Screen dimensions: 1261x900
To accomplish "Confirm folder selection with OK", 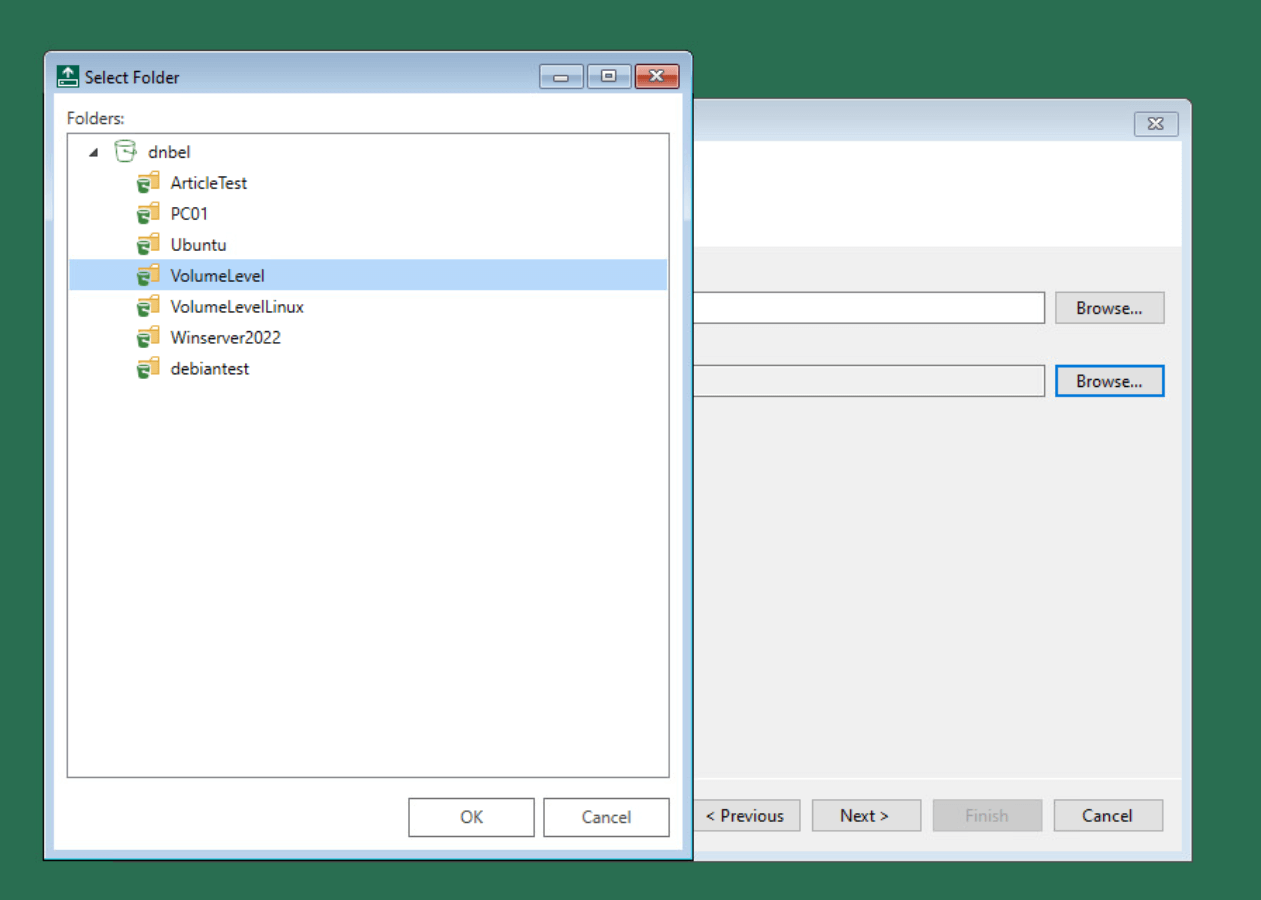I will point(471,817).
